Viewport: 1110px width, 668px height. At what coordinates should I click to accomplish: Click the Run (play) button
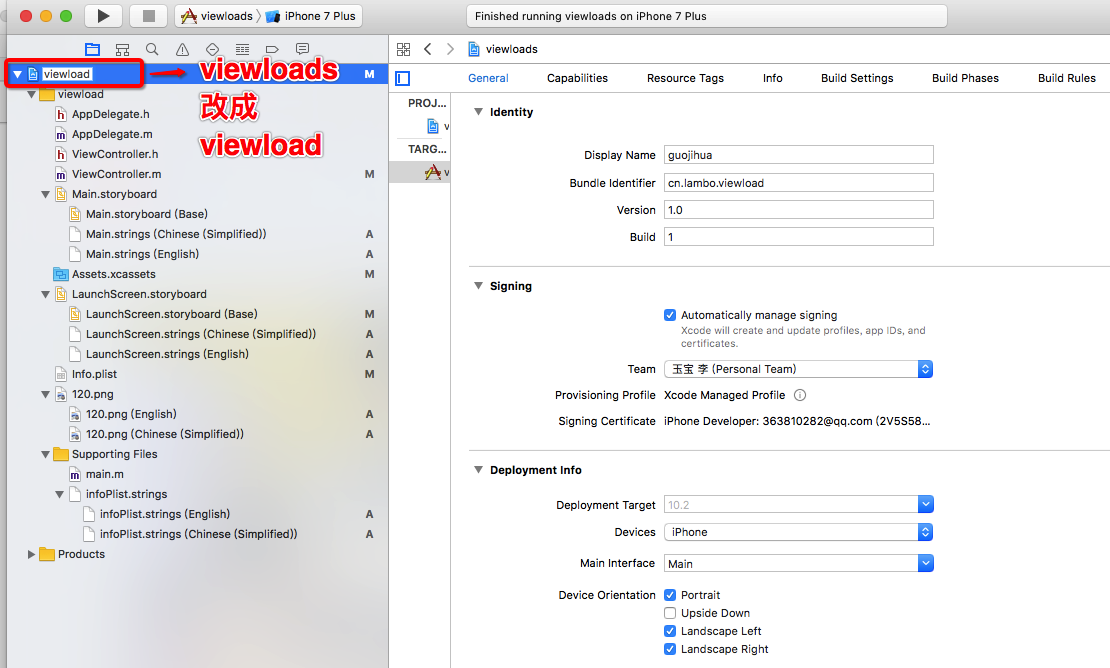tap(103, 16)
